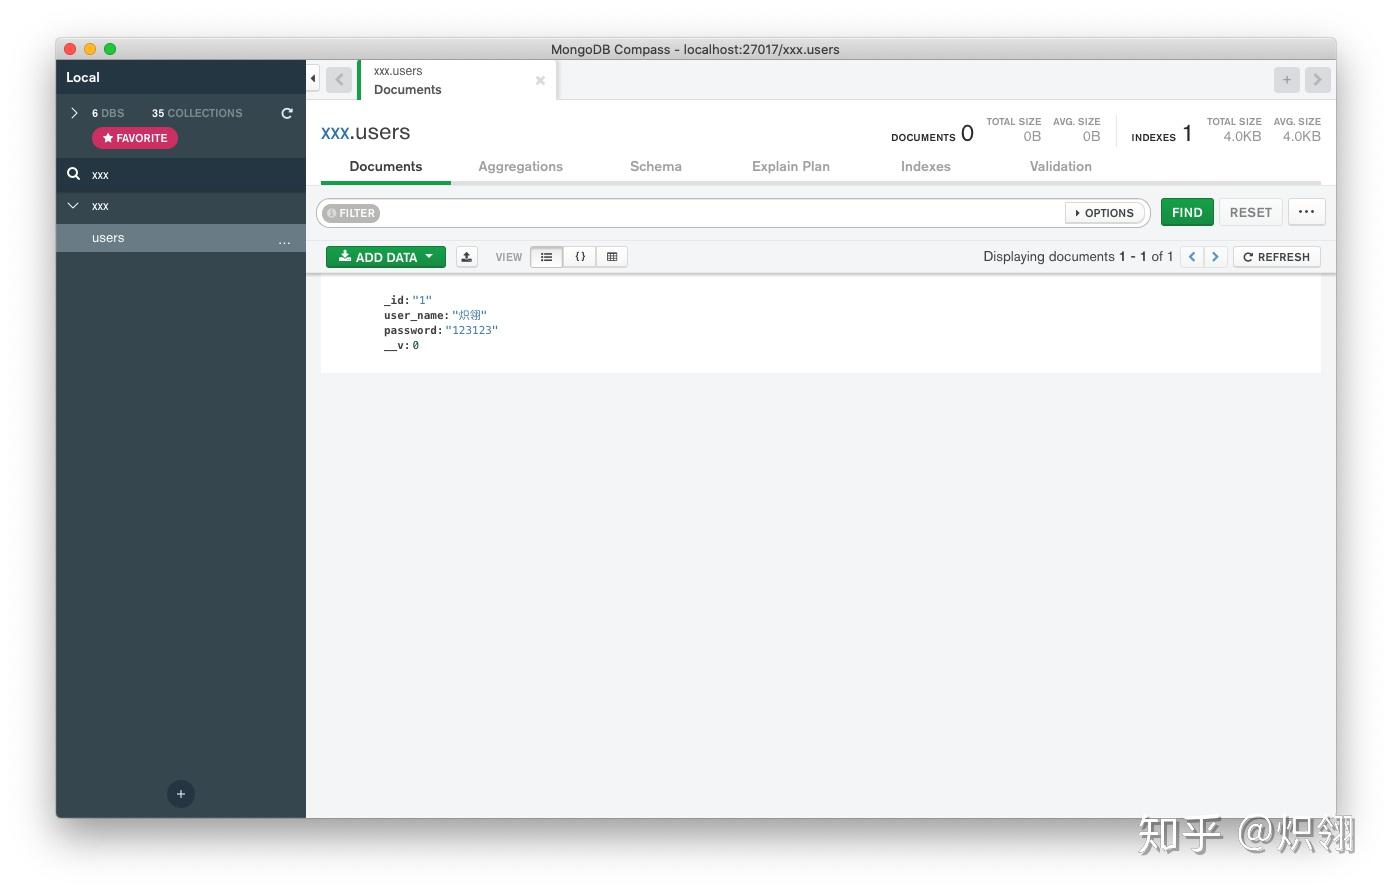
Task: Click the search magnifier in the sidebar
Action: (73, 173)
